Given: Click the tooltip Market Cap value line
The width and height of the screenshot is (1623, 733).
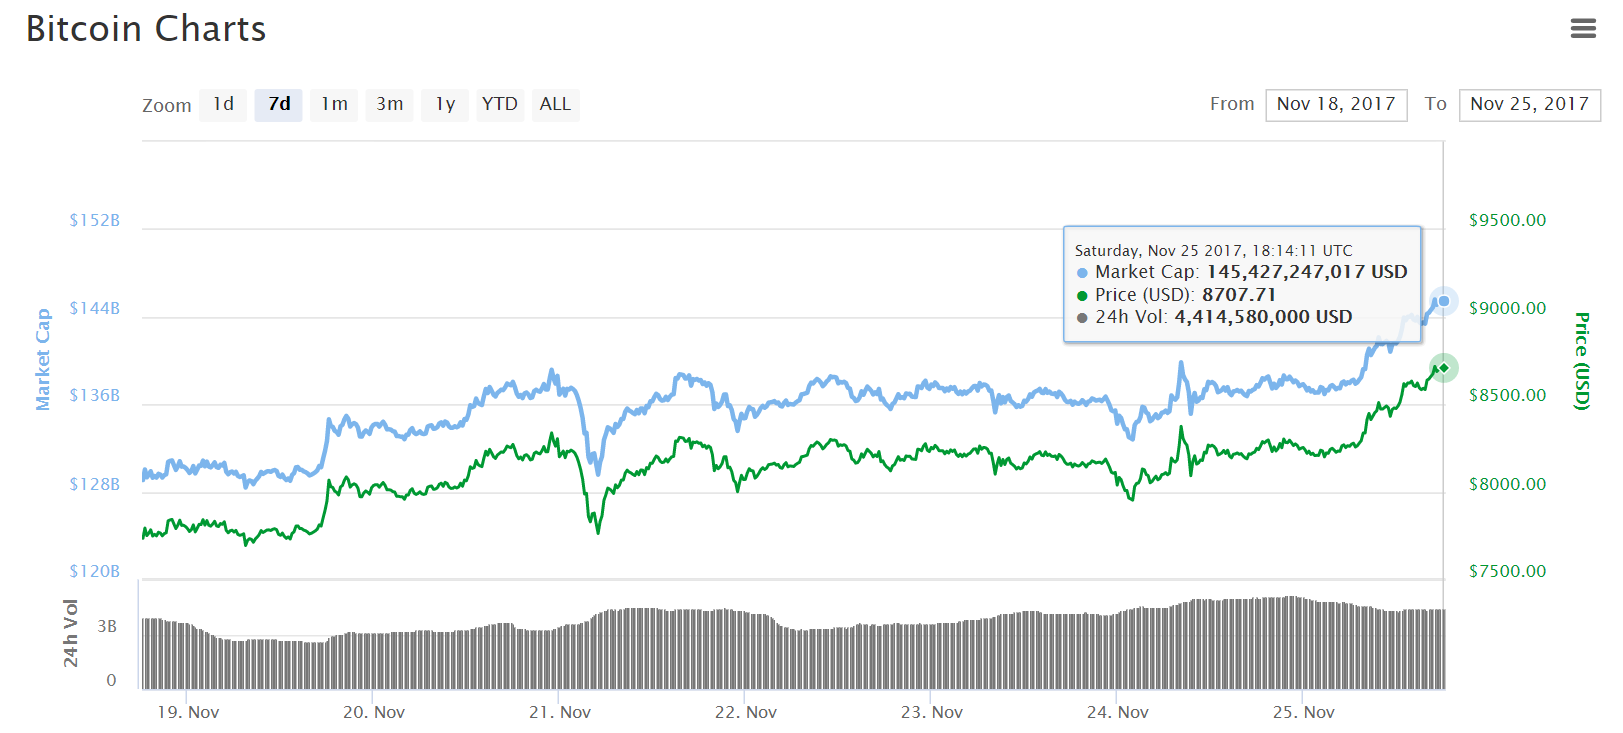Looking at the screenshot, I should [x=1242, y=272].
